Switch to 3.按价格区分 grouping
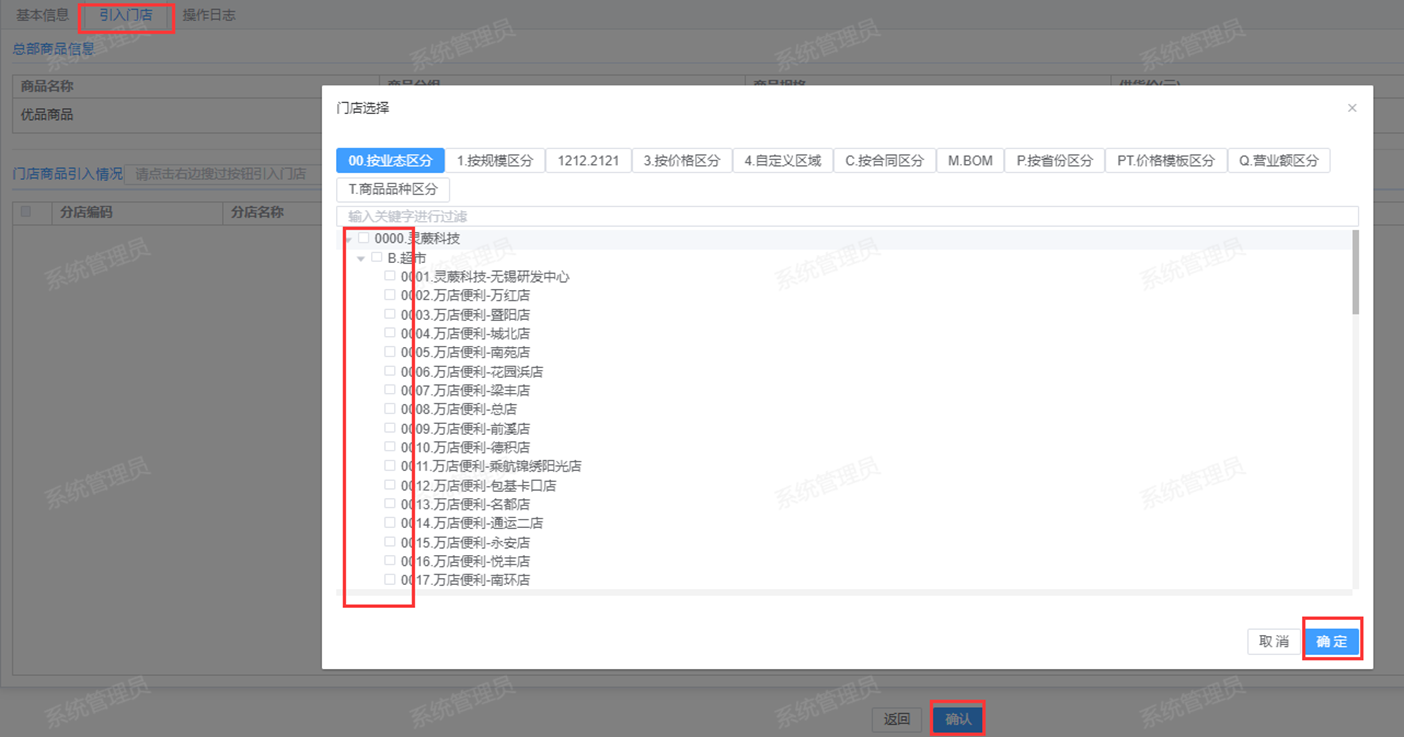This screenshot has width=1404, height=737. (x=681, y=160)
